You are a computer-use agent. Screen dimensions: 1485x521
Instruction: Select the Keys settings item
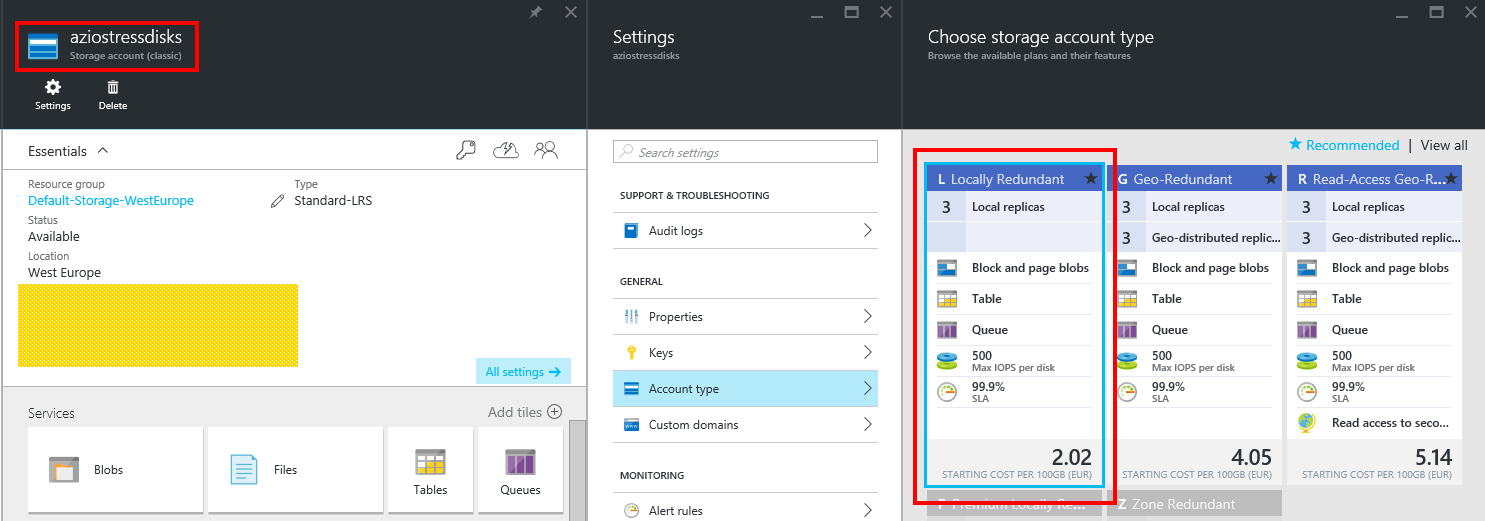(x=745, y=353)
